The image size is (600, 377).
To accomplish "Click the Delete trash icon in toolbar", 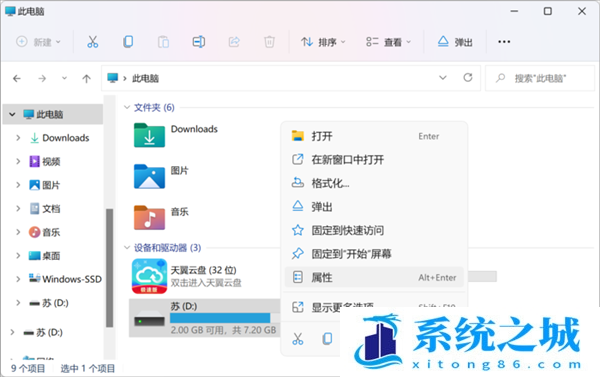I will (x=269, y=42).
